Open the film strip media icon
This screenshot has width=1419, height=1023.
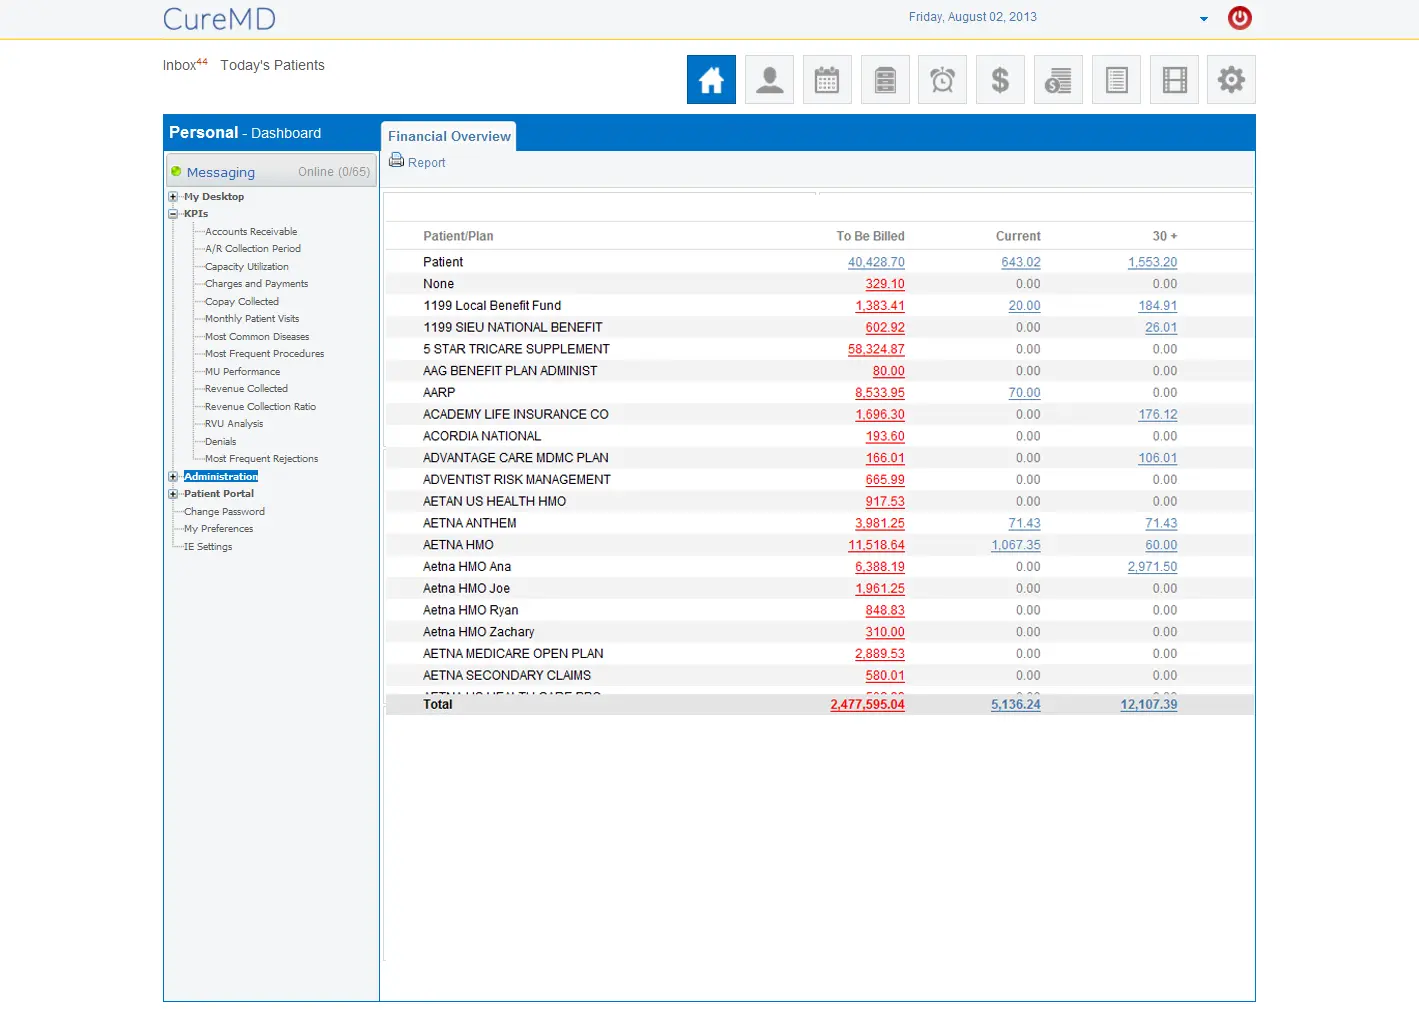tap(1174, 80)
